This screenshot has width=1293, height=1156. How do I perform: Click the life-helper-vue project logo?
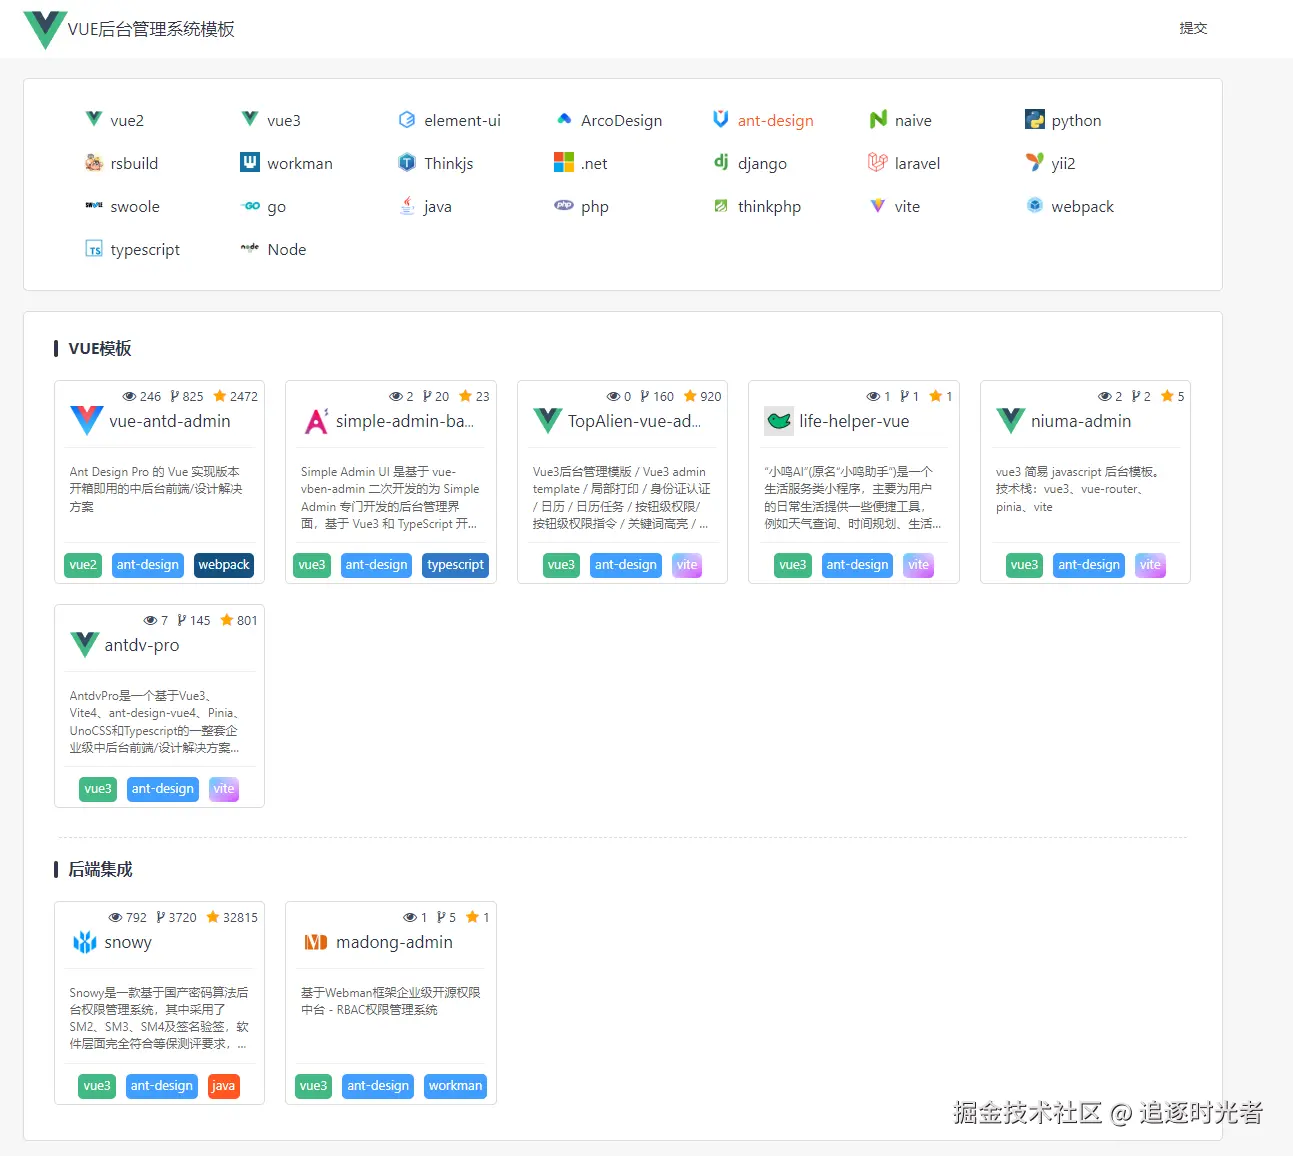pyautogui.click(x=779, y=421)
